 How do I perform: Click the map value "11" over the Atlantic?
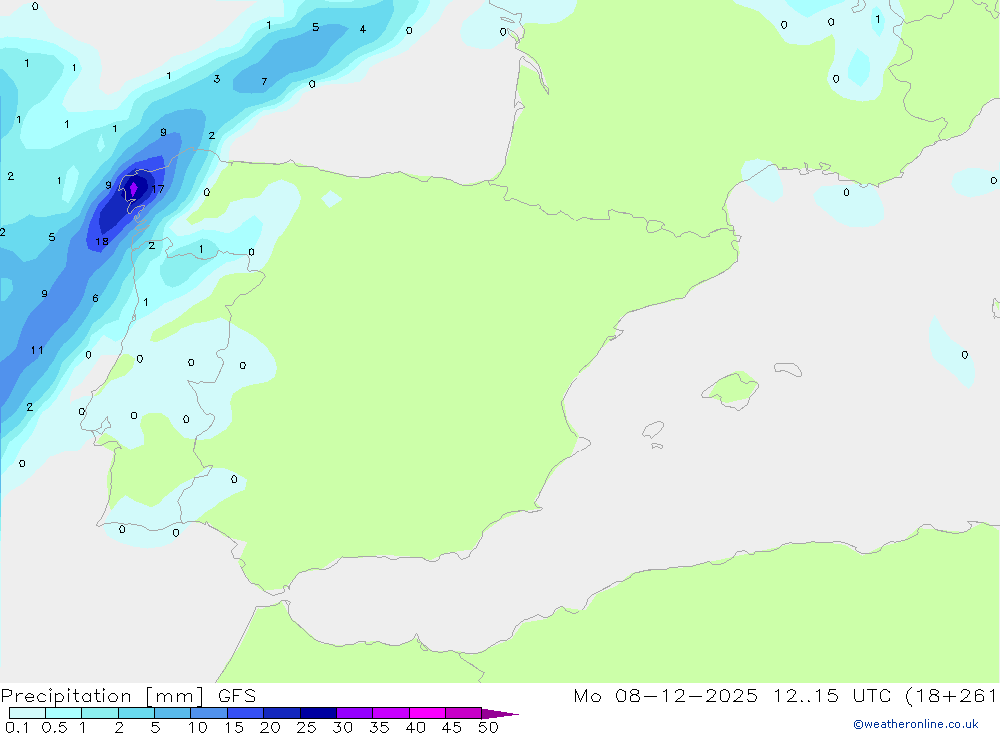point(37,350)
